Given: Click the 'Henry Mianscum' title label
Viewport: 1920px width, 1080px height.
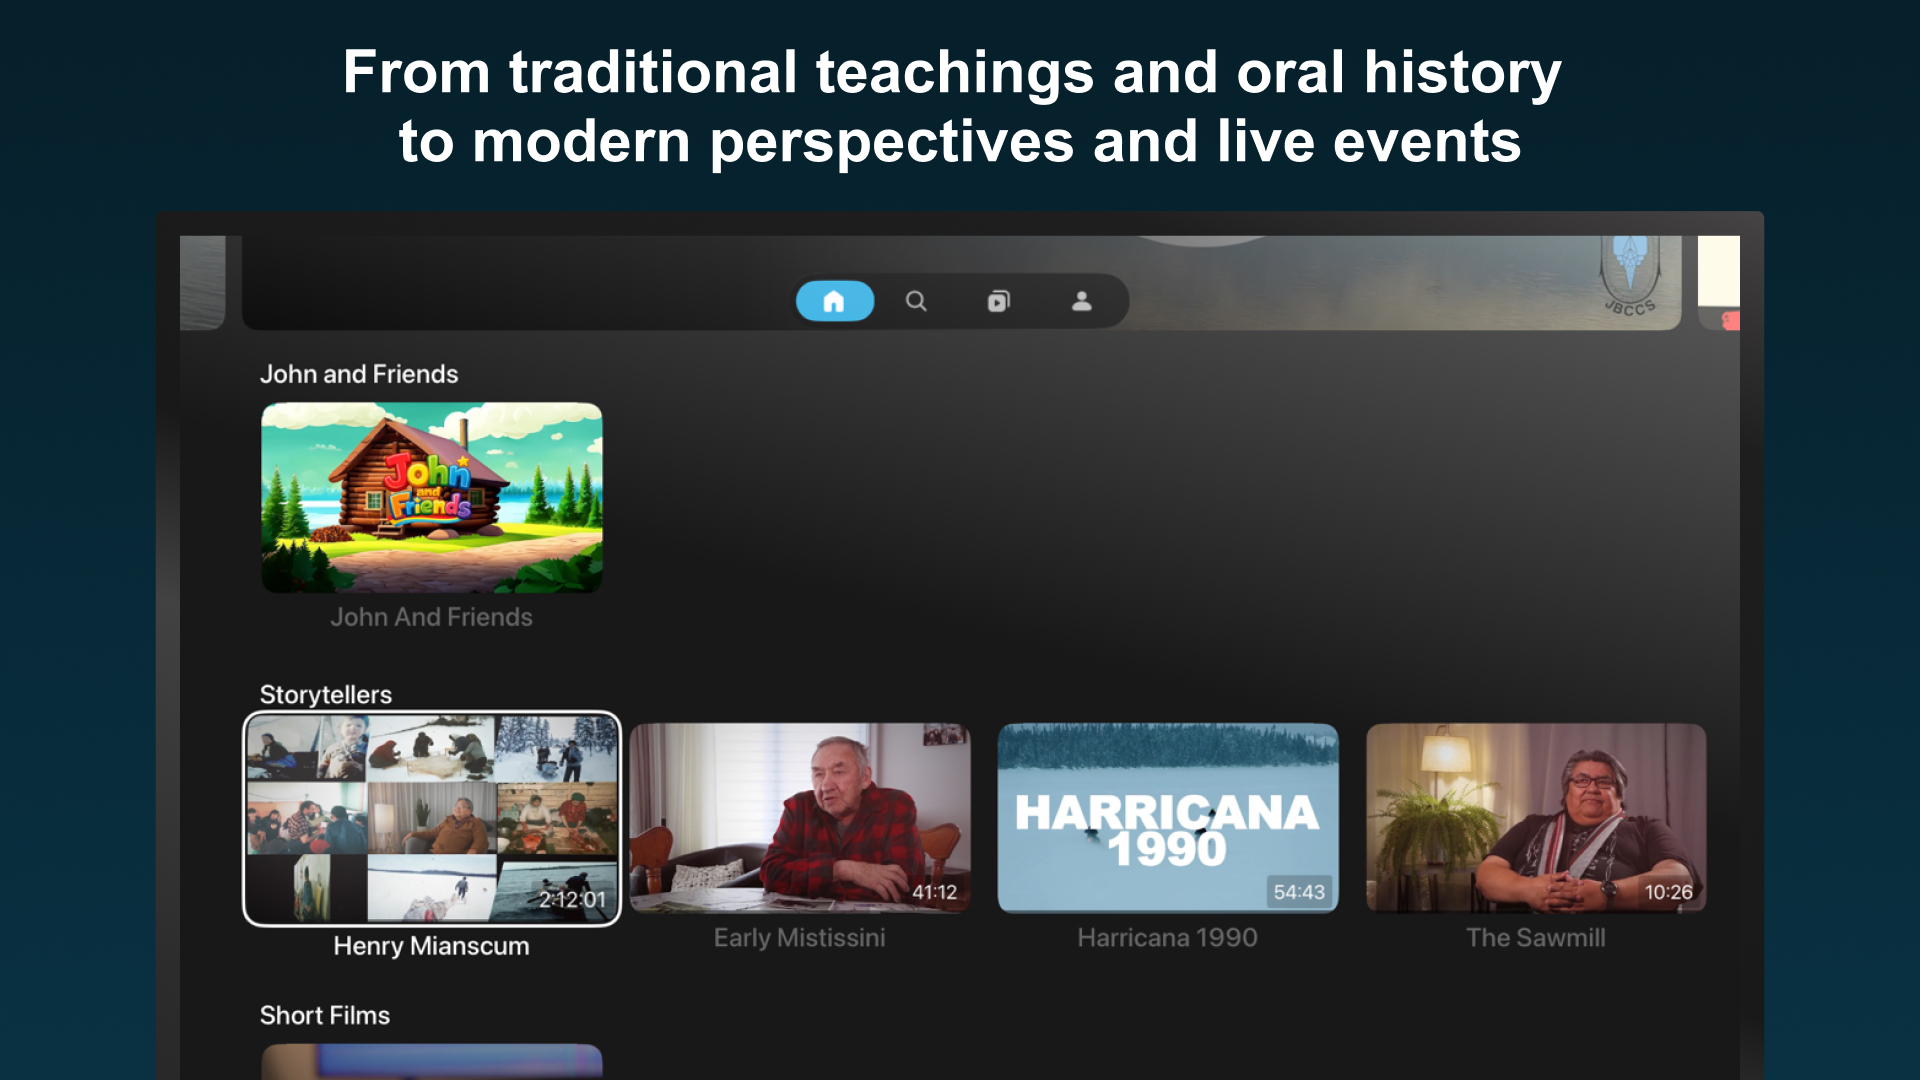Looking at the screenshot, I should tap(432, 946).
